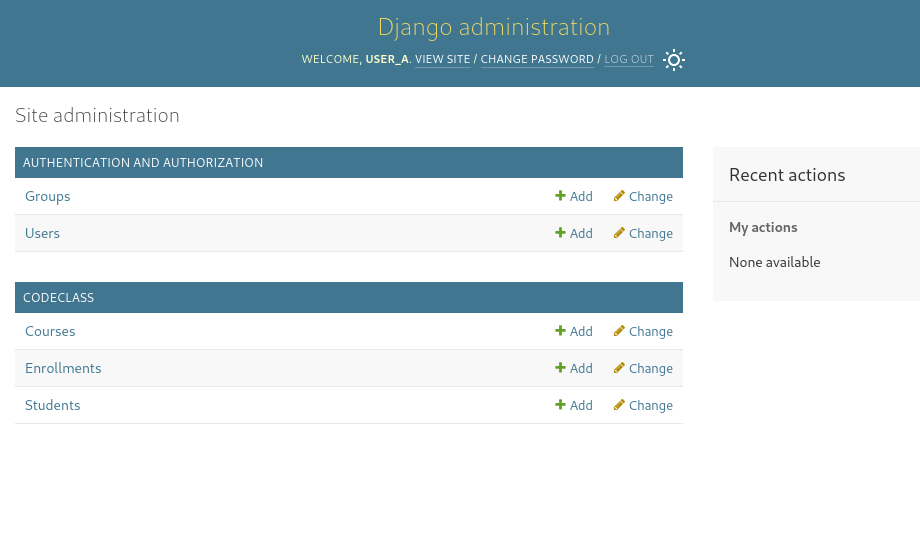Open the Courses model list

(x=50, y=331)
